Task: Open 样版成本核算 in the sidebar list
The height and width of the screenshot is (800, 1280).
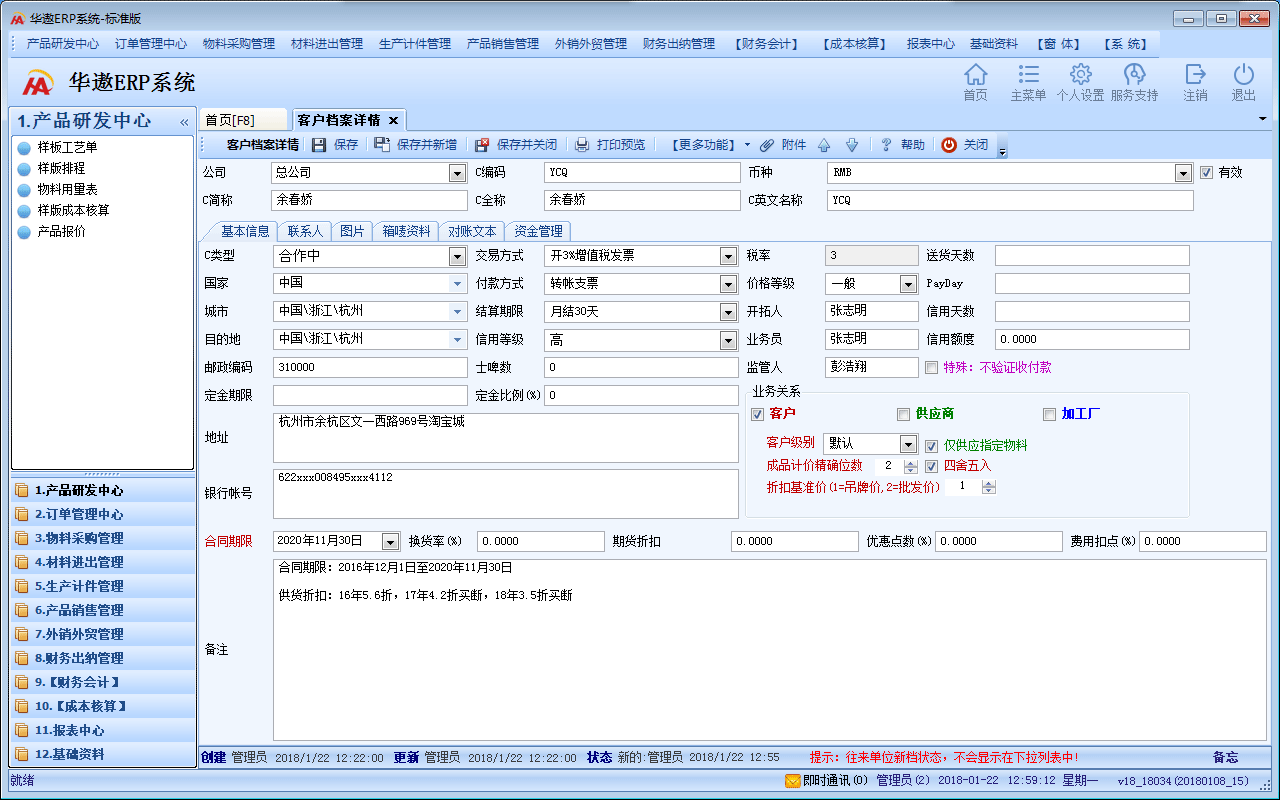Action: (73, 210)
